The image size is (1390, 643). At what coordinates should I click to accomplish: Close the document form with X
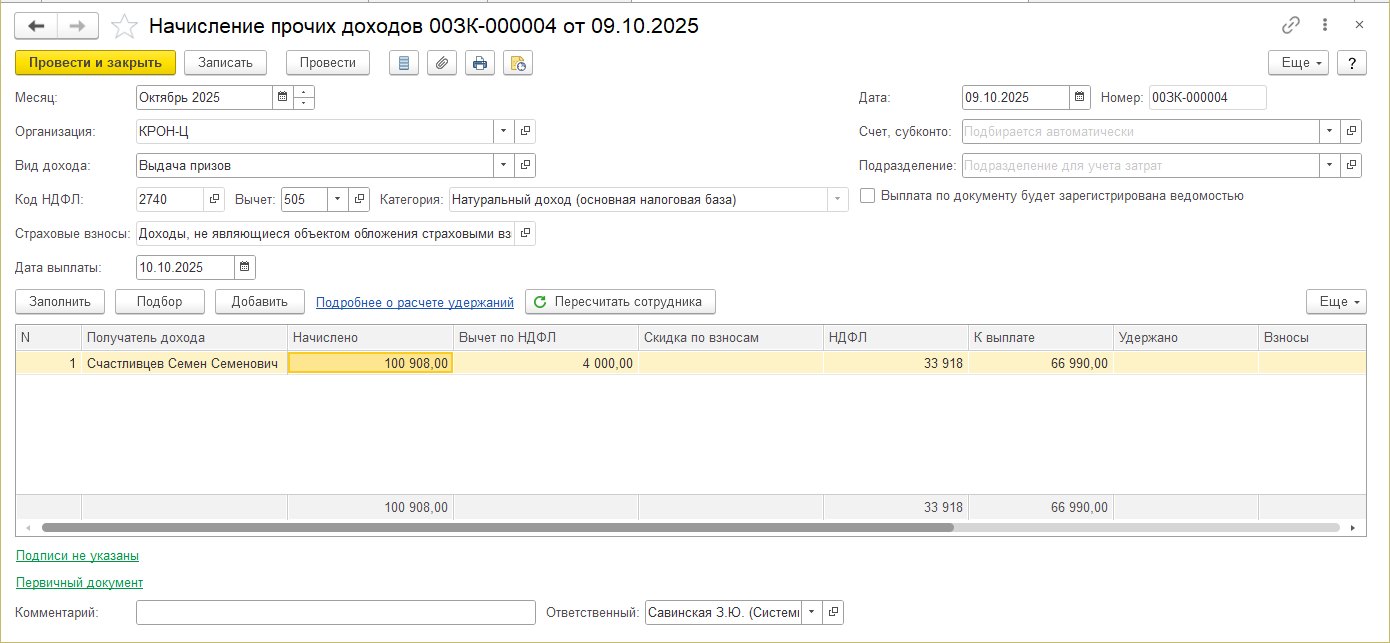pos(1359,26)
